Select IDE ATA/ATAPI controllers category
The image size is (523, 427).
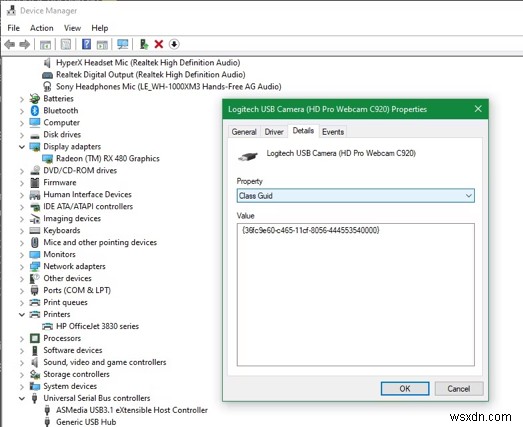[88, 206]
